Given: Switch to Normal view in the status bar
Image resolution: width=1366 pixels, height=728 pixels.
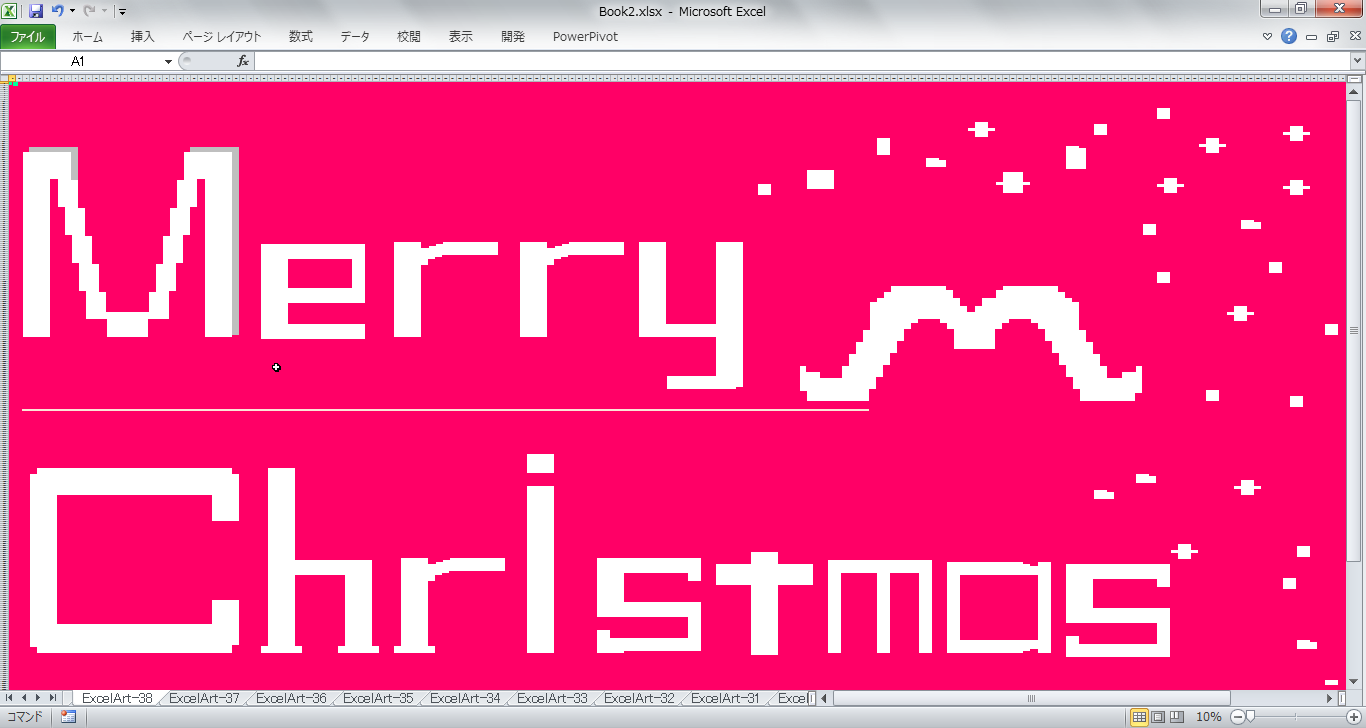Looking at the screenshot, I should click(1139, 717).
